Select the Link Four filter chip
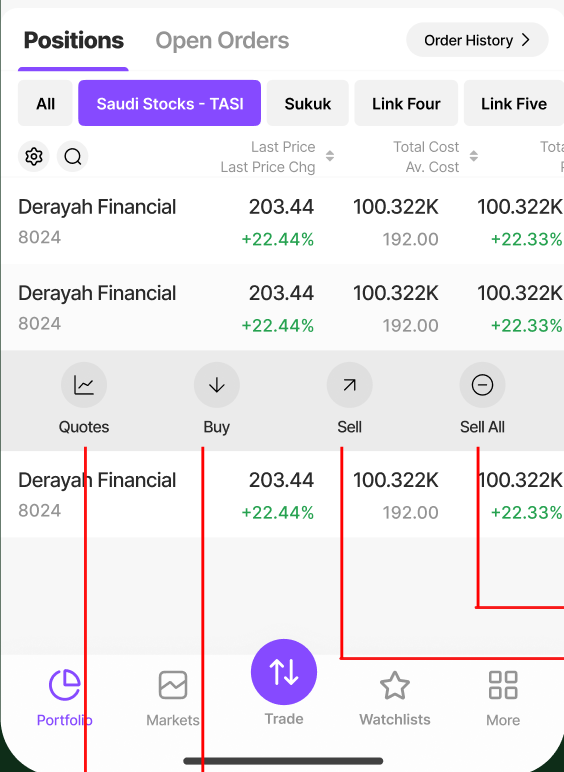This screenshot has width=564, height=772. tap(406, 103)
